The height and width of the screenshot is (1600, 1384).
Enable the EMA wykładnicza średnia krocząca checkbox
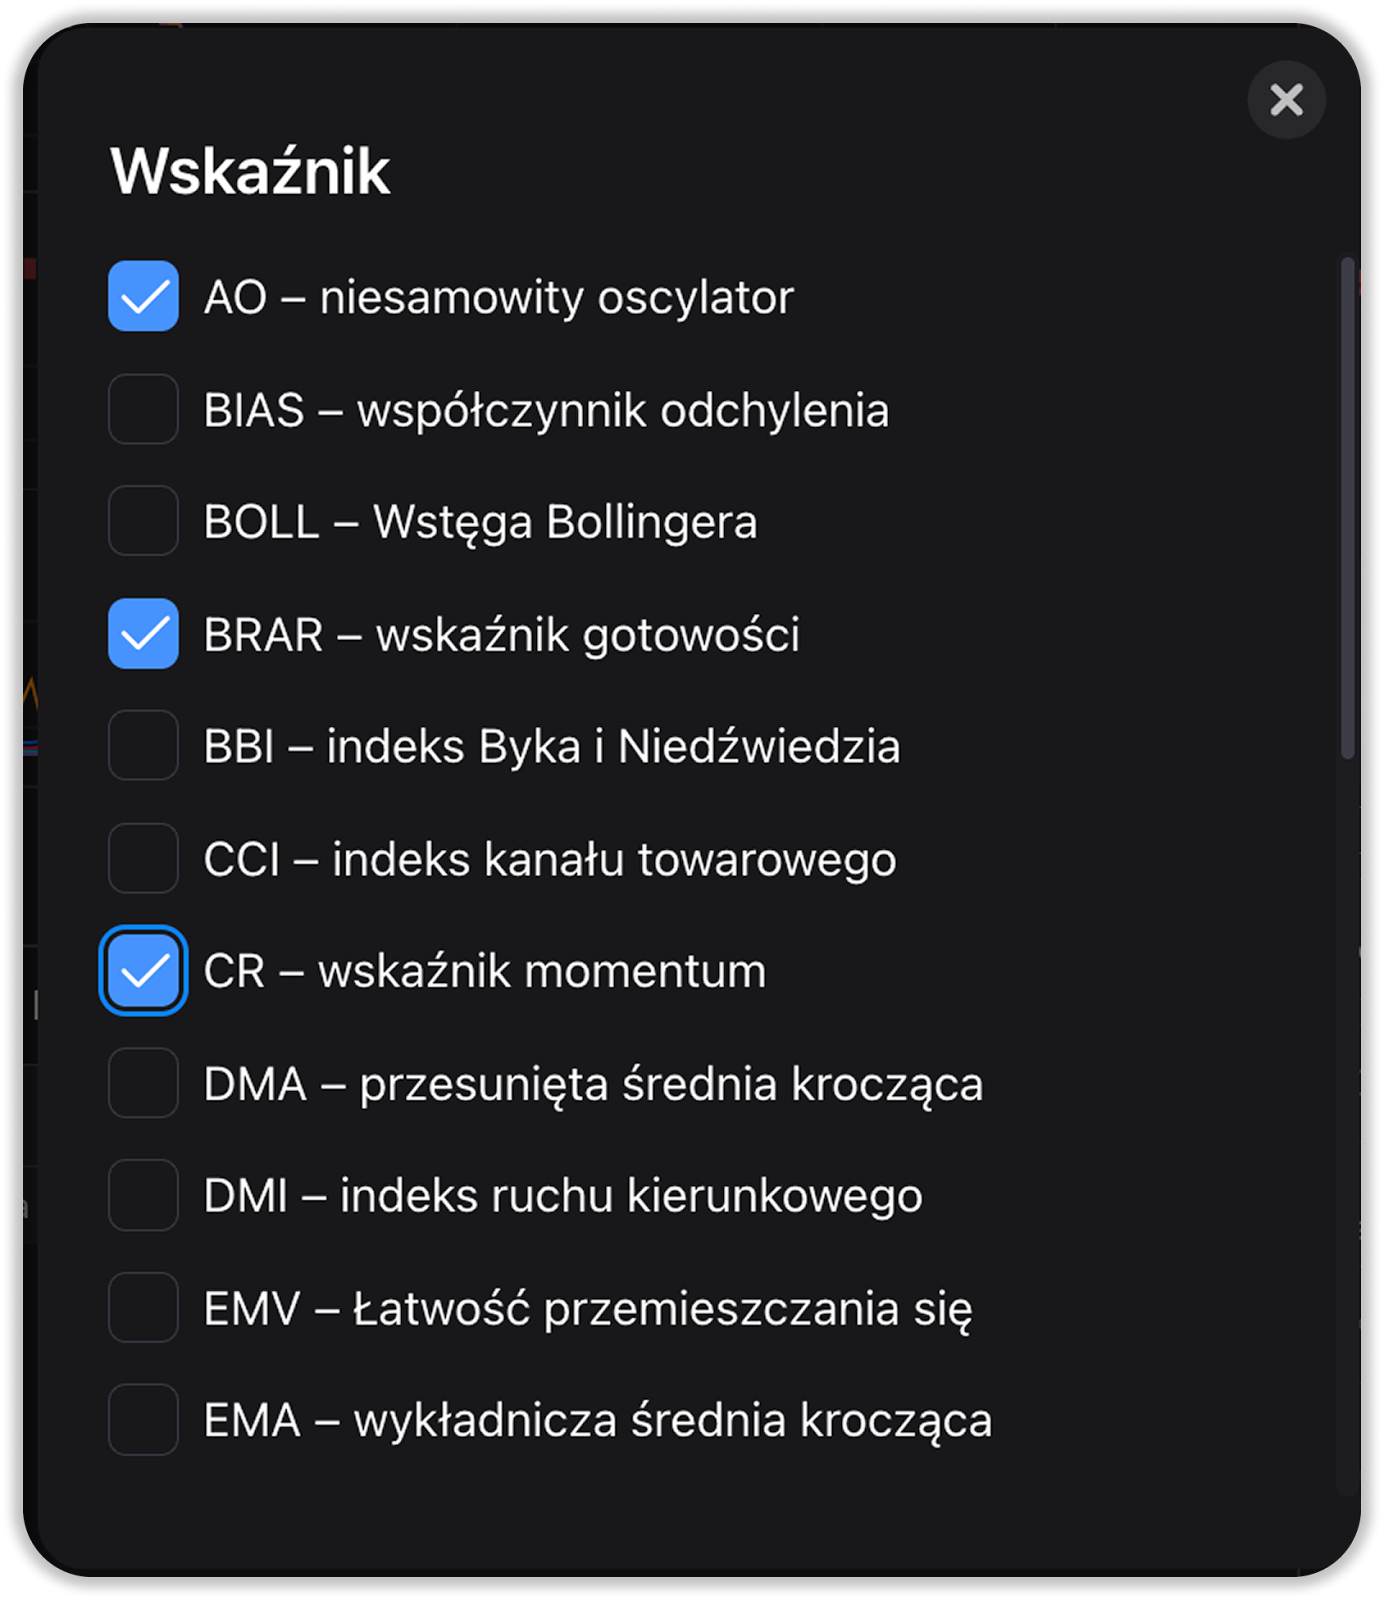[x=143, y=1420]
